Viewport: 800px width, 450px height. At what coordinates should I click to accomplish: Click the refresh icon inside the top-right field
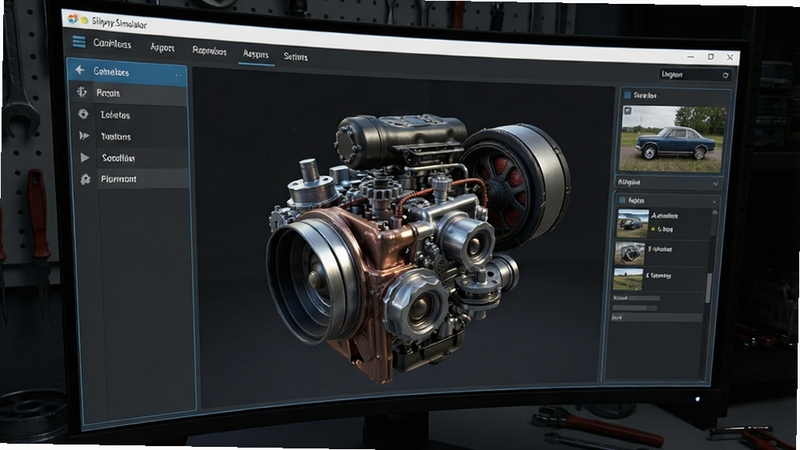725,76
